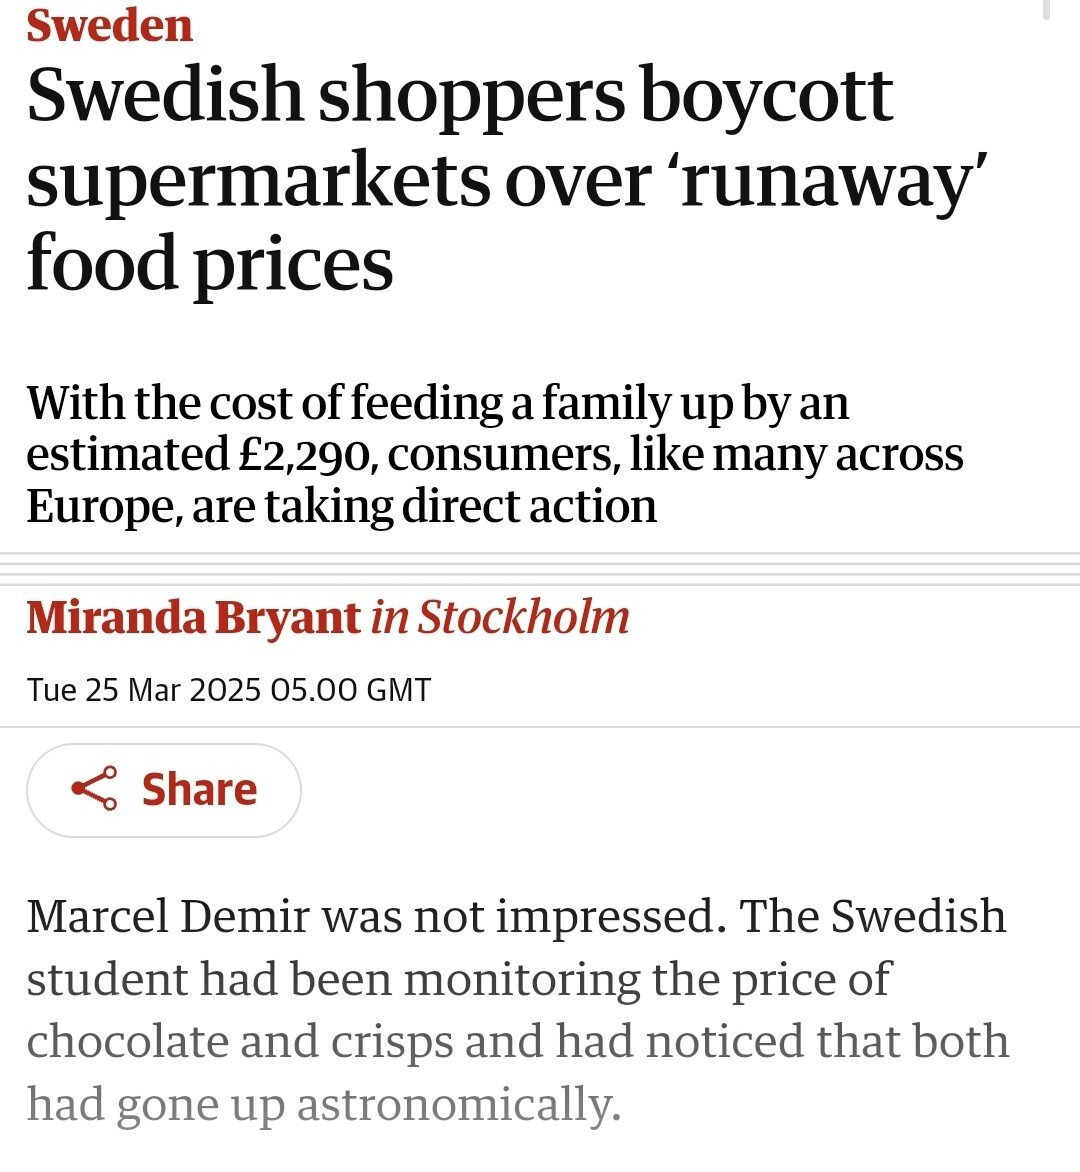
Task: Open the Sweden section link
Action: 109,25
